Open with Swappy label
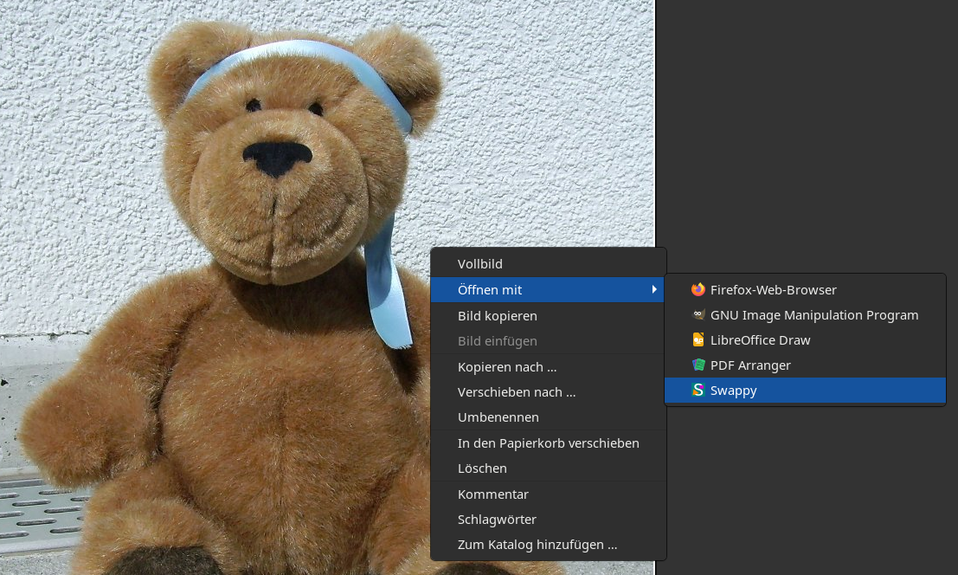 733,390
